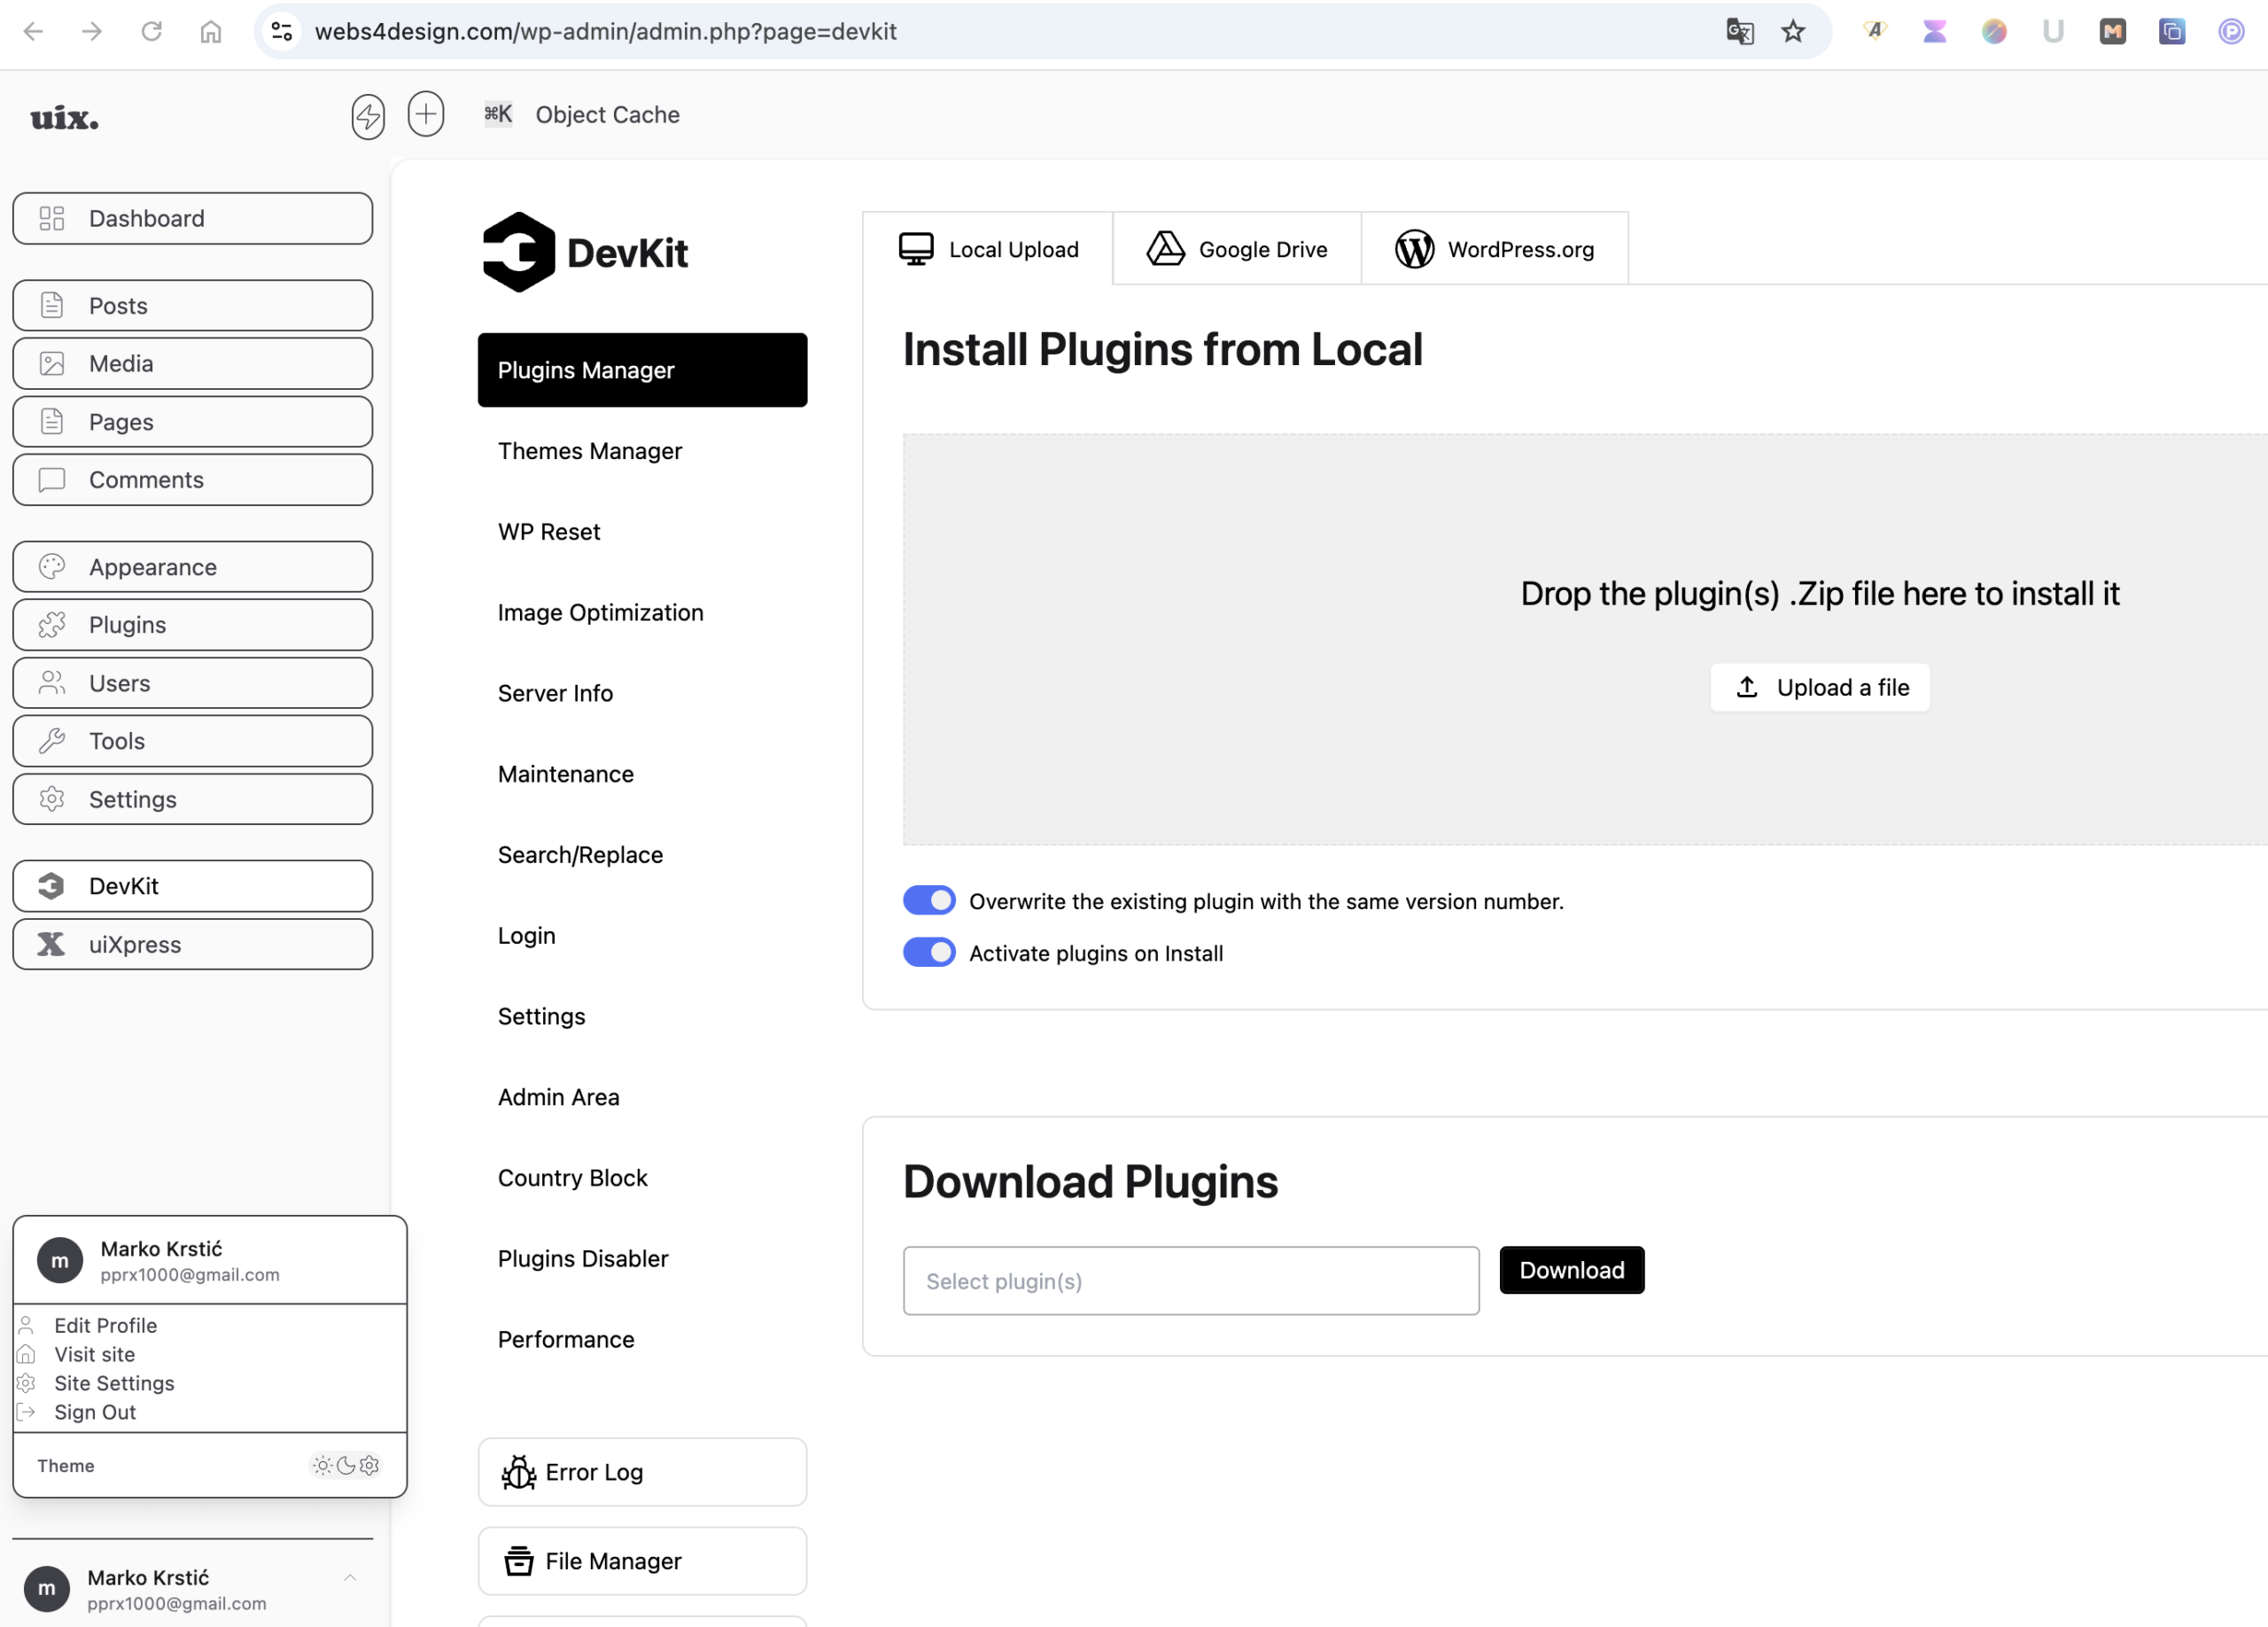Screen dimensions: 2268x1627
Task: Open the rainbow color picker extension
Action: (x=1994, y=32)
